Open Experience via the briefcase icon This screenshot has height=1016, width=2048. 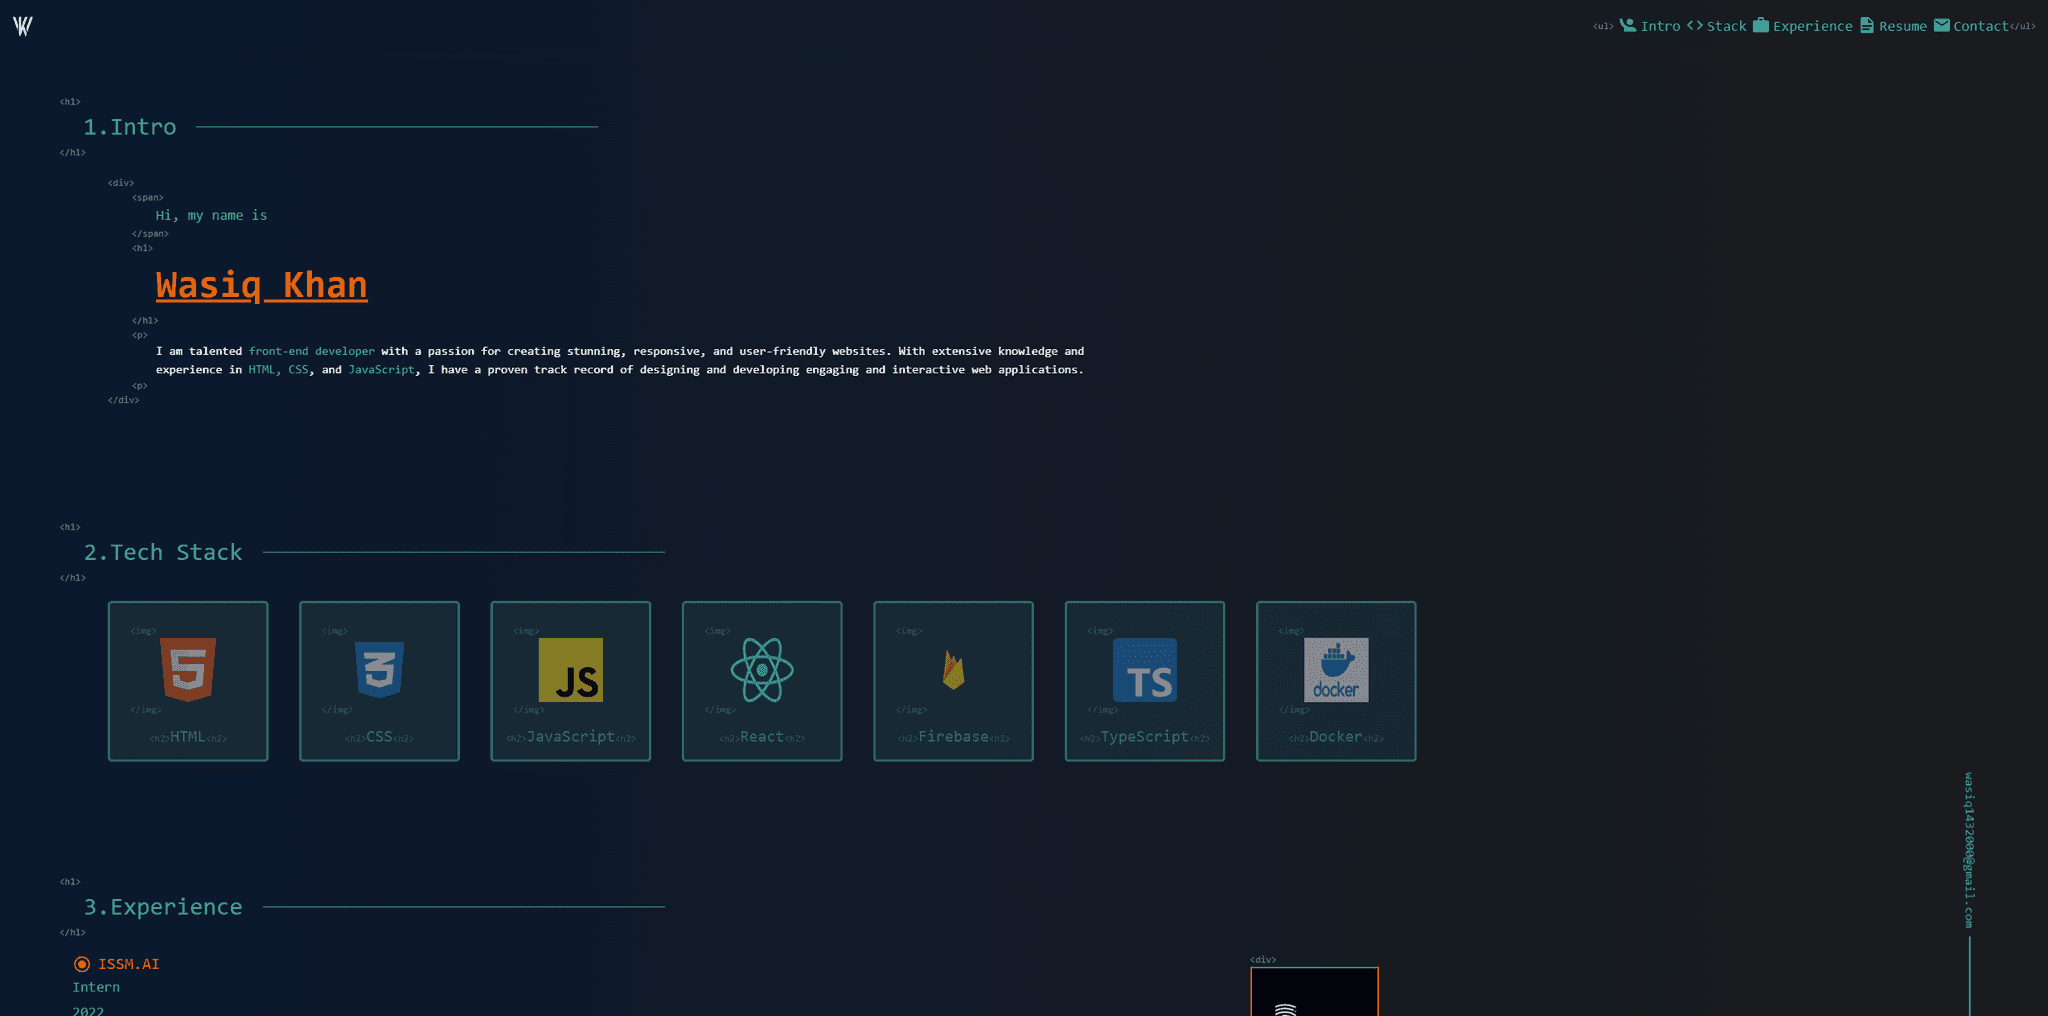(1762, 24)
